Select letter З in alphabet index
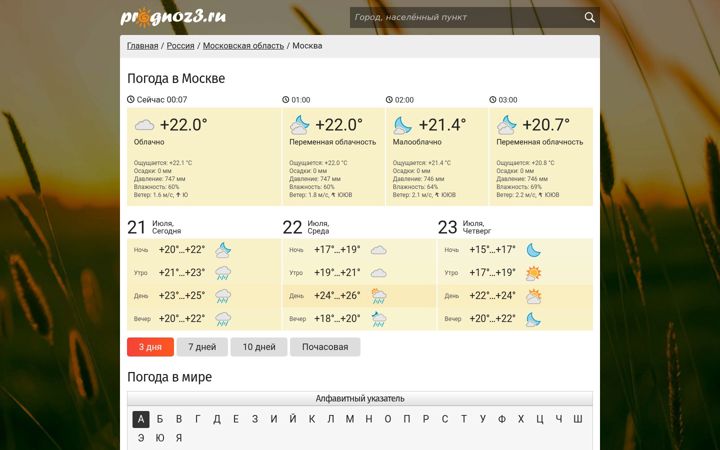Viewport: 720px width, 450px height. coord(255,419)
